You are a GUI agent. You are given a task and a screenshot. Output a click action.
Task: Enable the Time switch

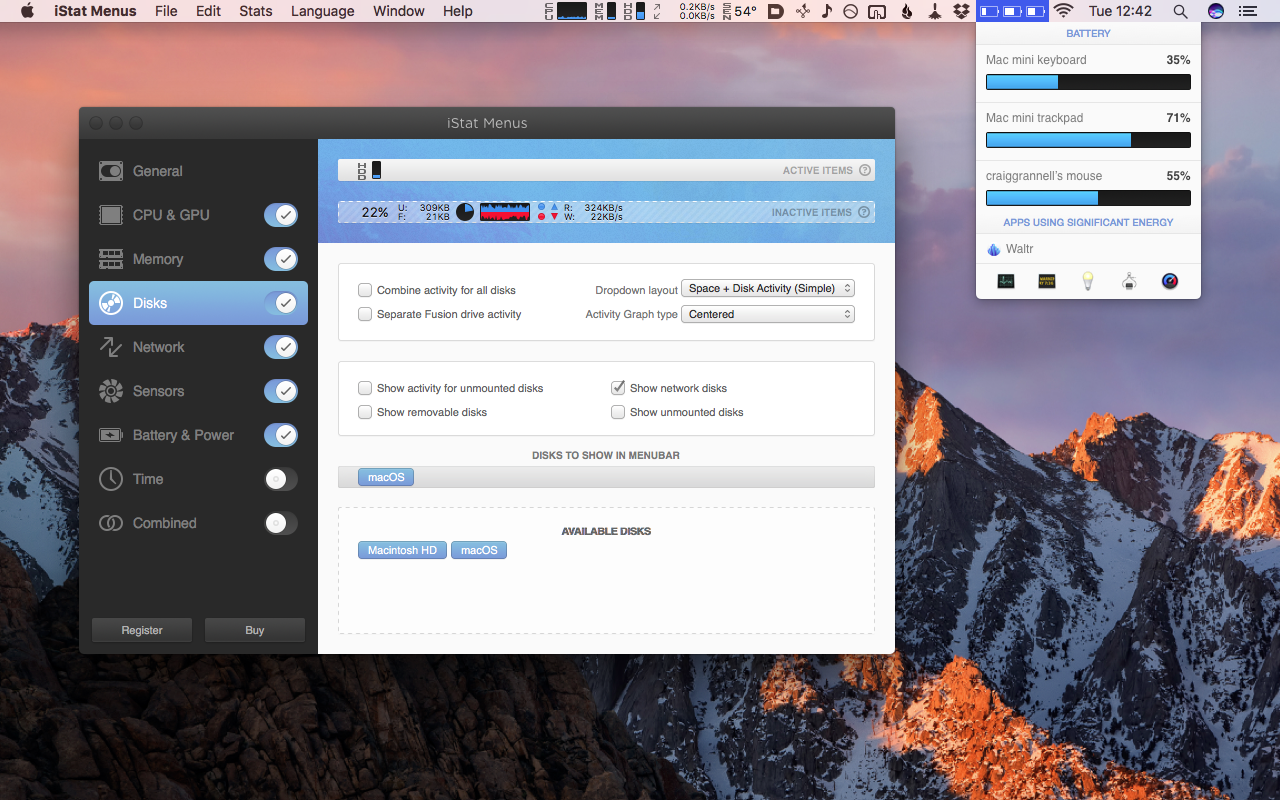click(281, 479)
